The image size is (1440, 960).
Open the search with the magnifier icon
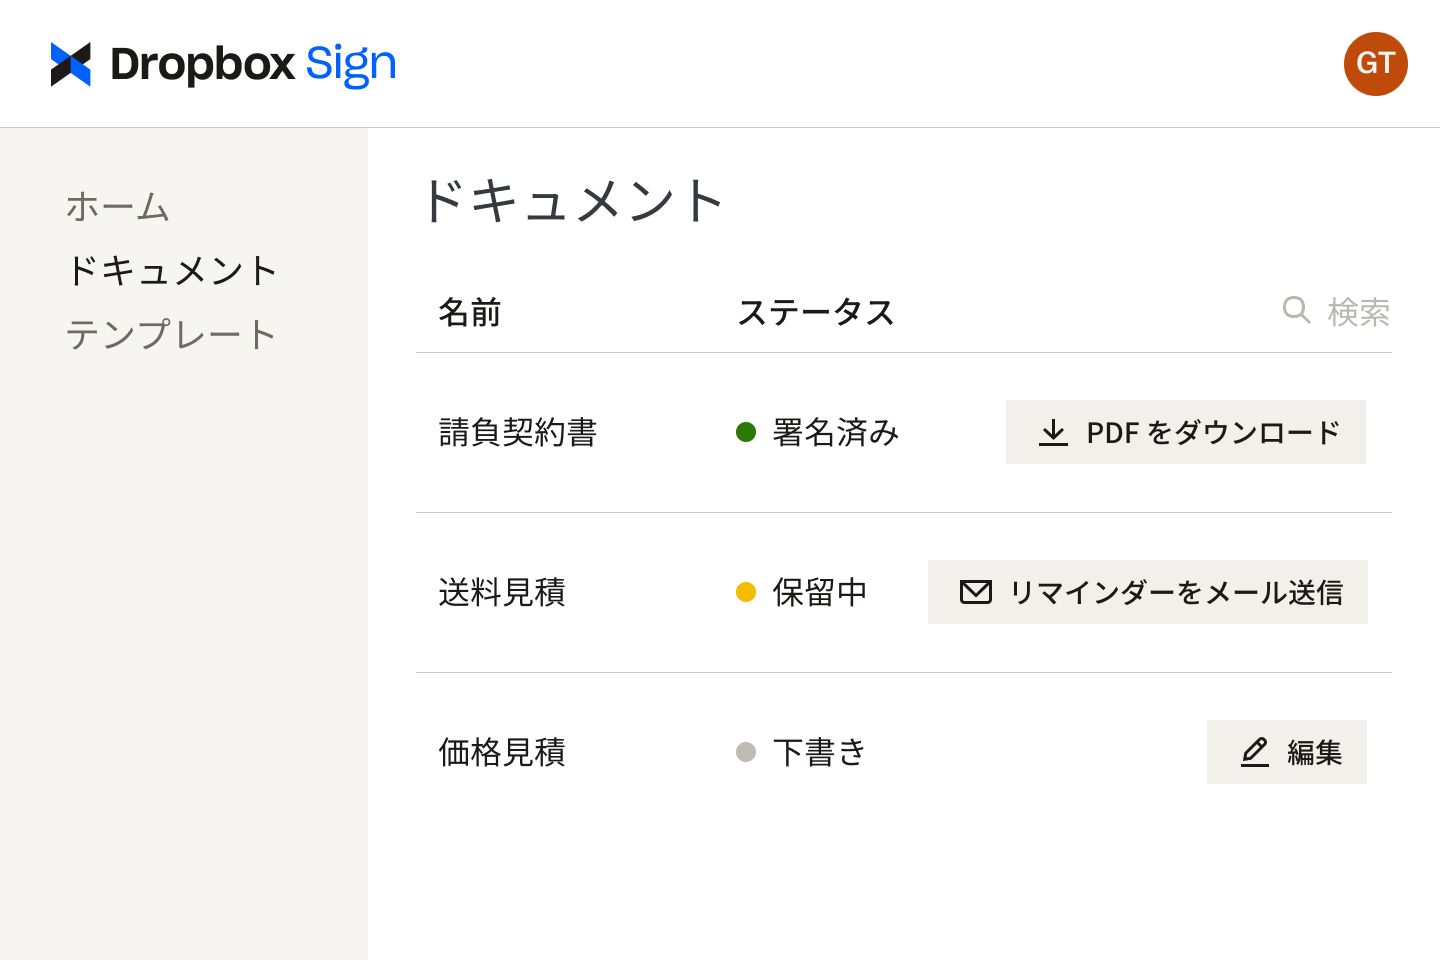[x=1296, y=311]
